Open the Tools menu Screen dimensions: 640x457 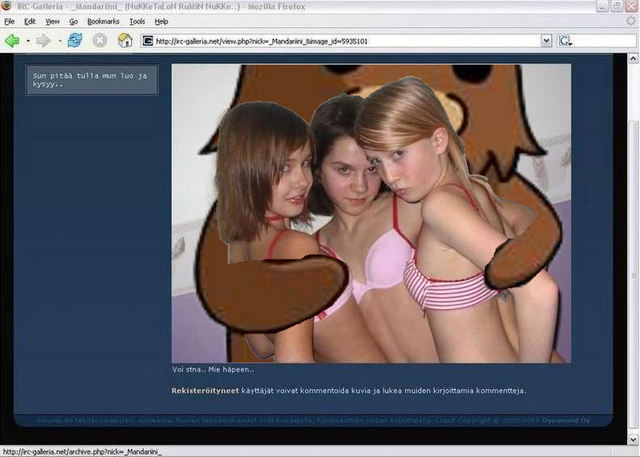click(x=137, y=21)
